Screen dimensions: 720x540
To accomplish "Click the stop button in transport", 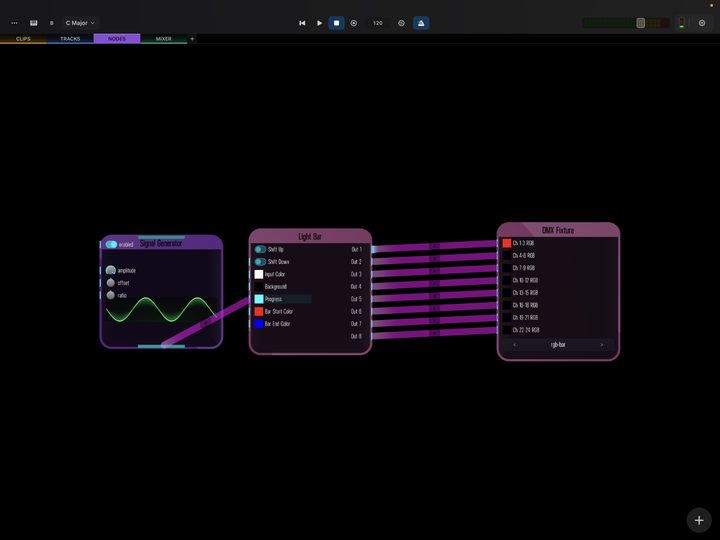I will click(337, 23).
